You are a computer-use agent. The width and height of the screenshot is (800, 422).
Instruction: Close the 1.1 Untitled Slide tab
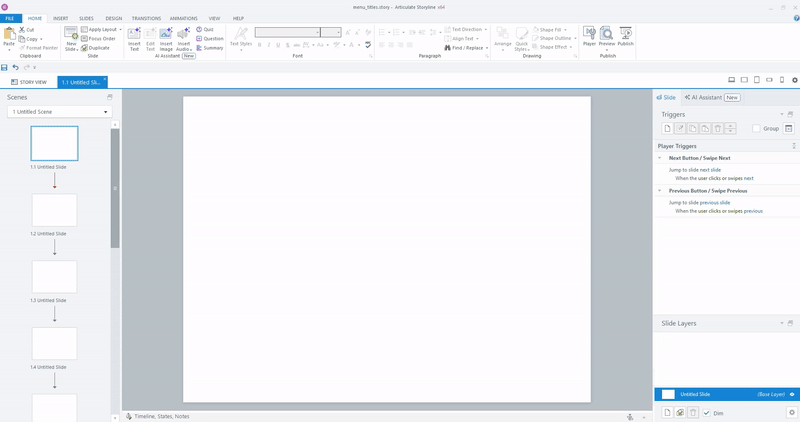(x=105, y=79)
